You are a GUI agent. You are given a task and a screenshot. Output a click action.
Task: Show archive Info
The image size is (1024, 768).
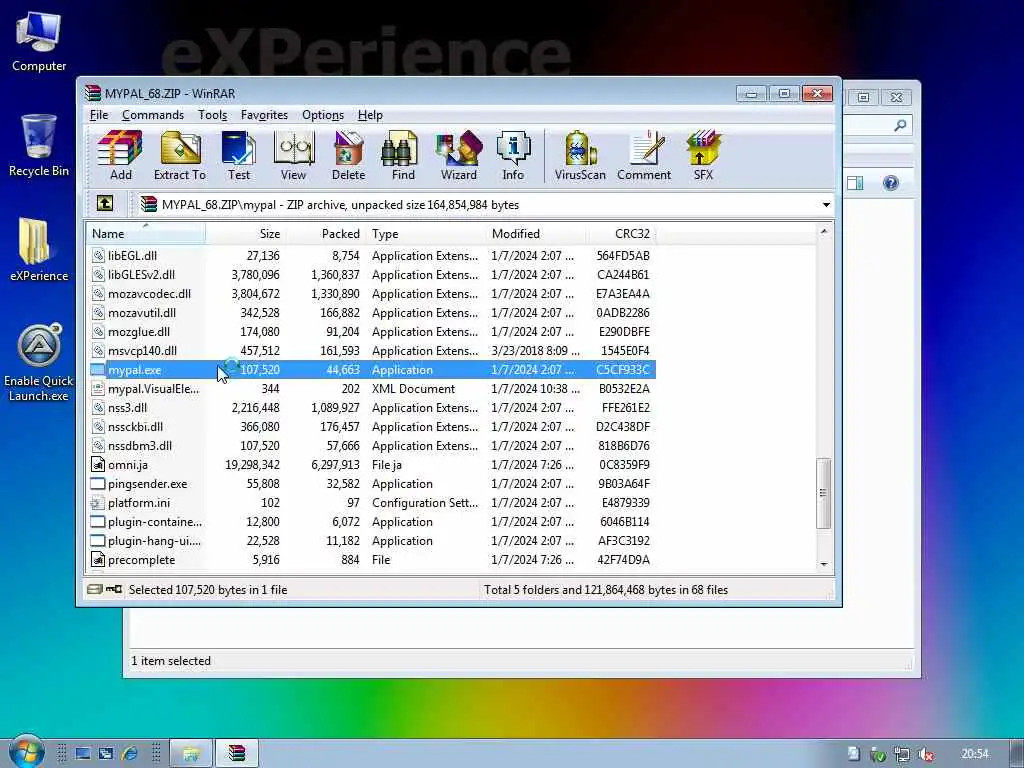(x=513, y=156)
